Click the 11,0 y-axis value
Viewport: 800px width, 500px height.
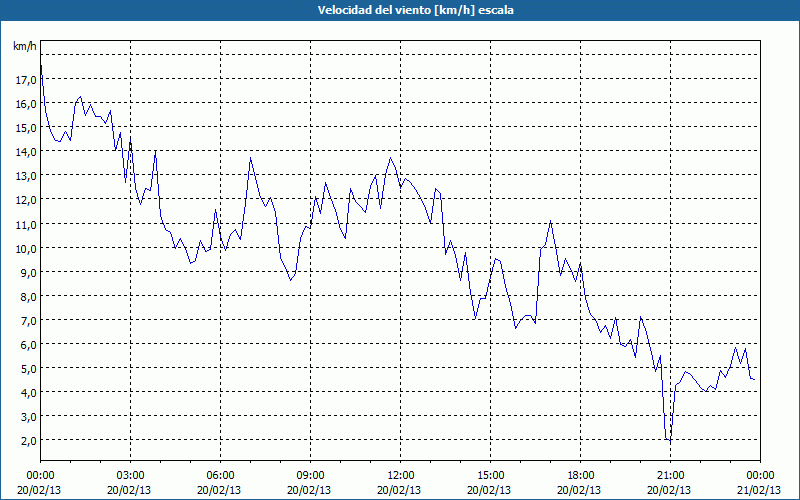tap(26, 224)
